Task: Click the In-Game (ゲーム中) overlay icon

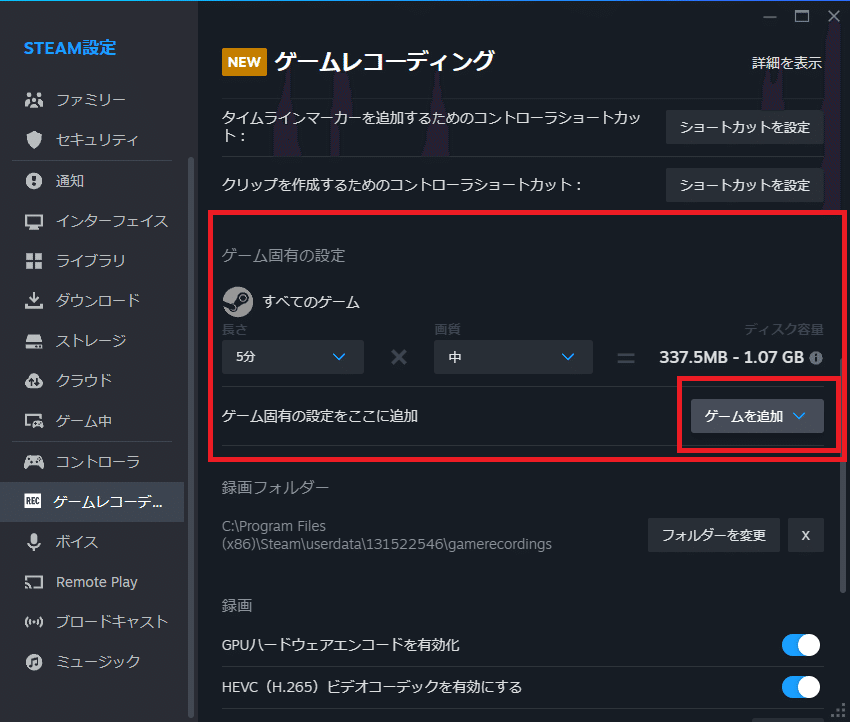Action: (34, 421)
